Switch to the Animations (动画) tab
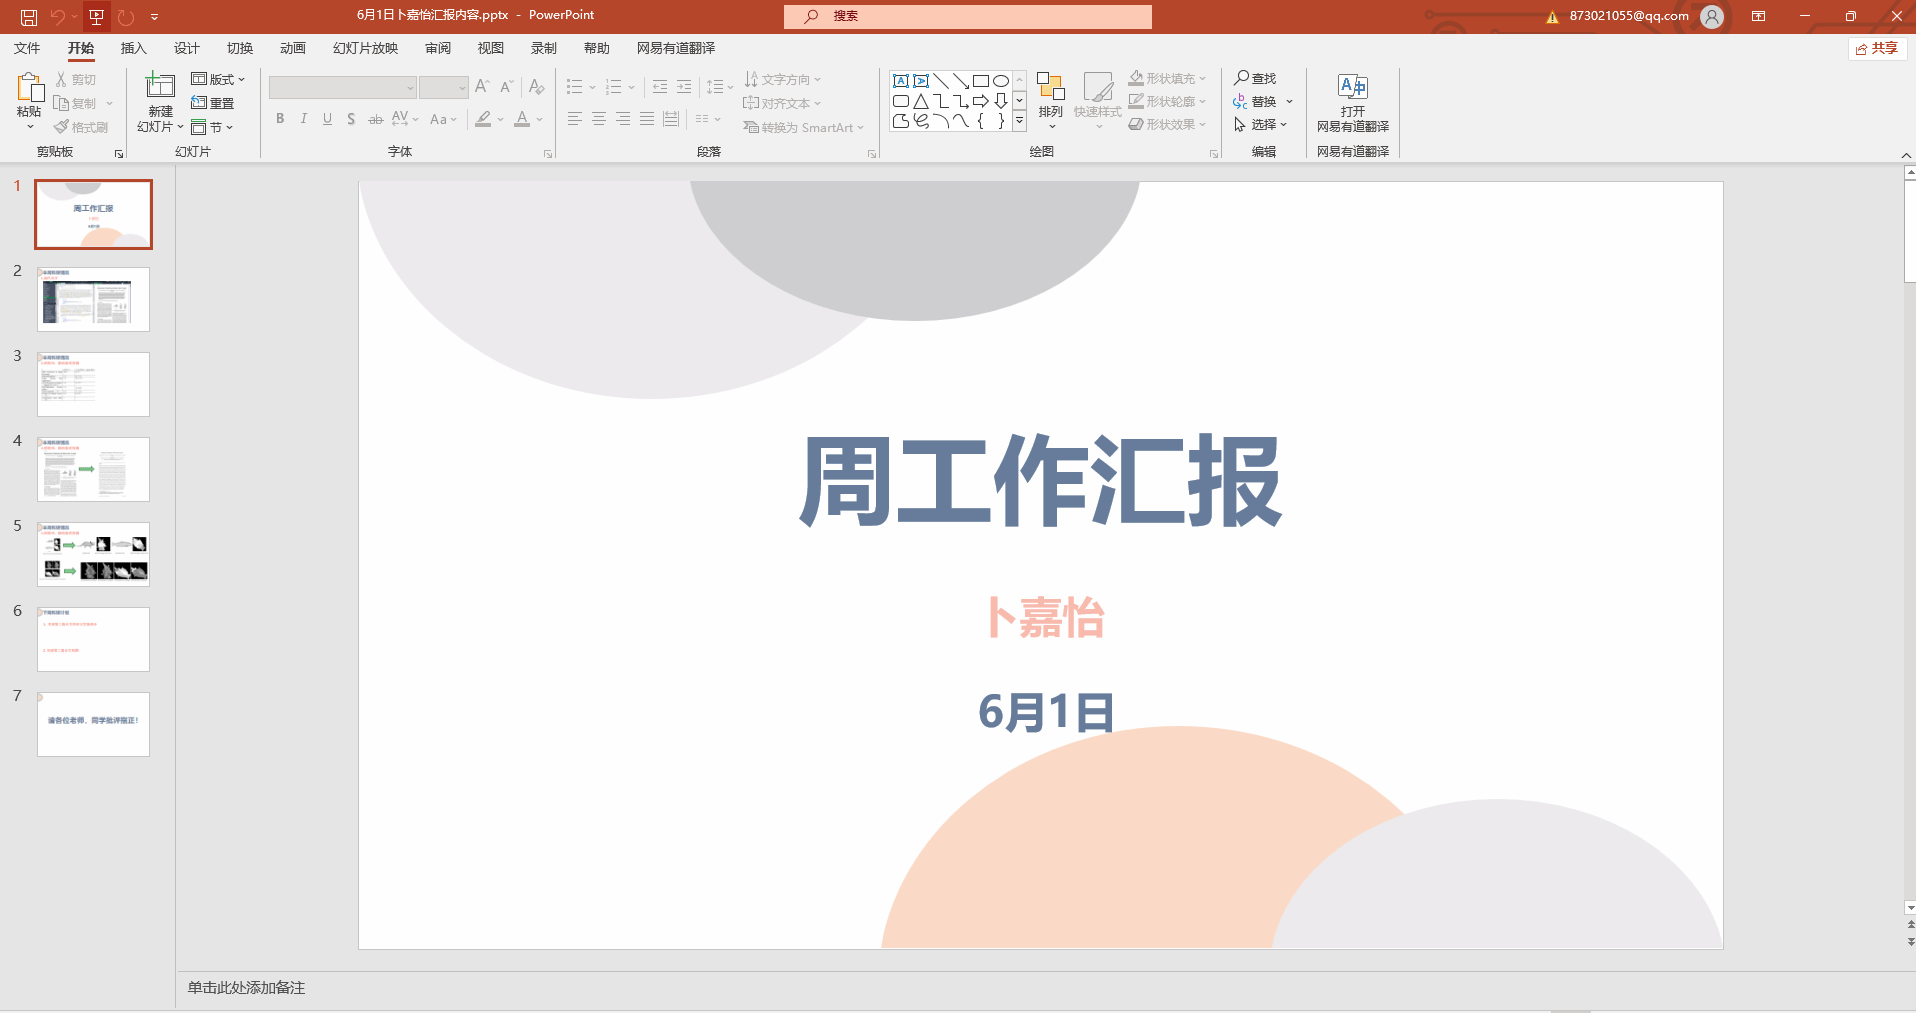Screen dimensions: 1916x1013 coord(292,48)
